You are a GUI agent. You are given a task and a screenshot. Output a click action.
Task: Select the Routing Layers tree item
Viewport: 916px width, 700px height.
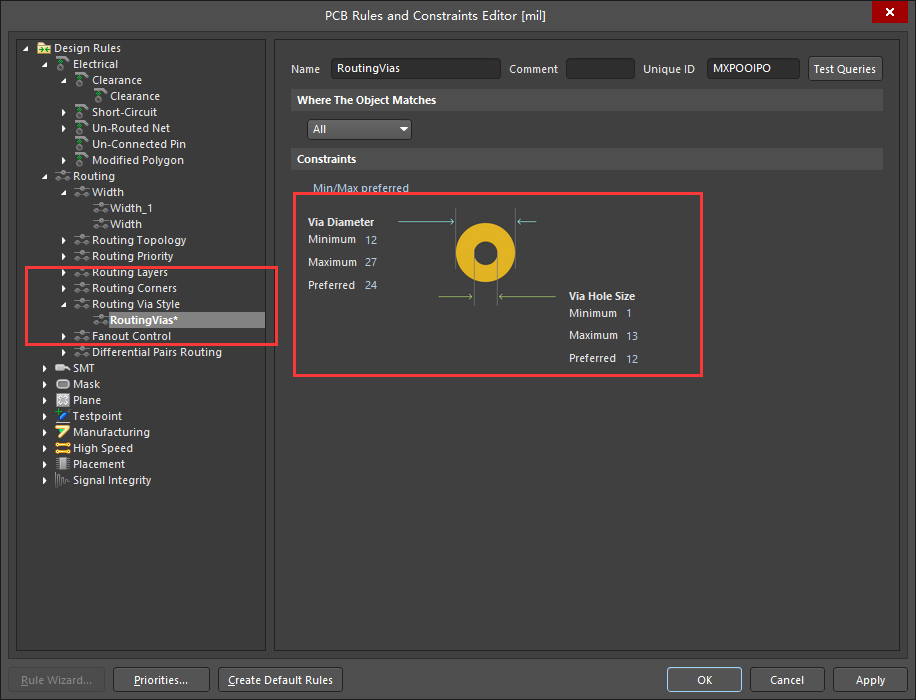(130, 272)
